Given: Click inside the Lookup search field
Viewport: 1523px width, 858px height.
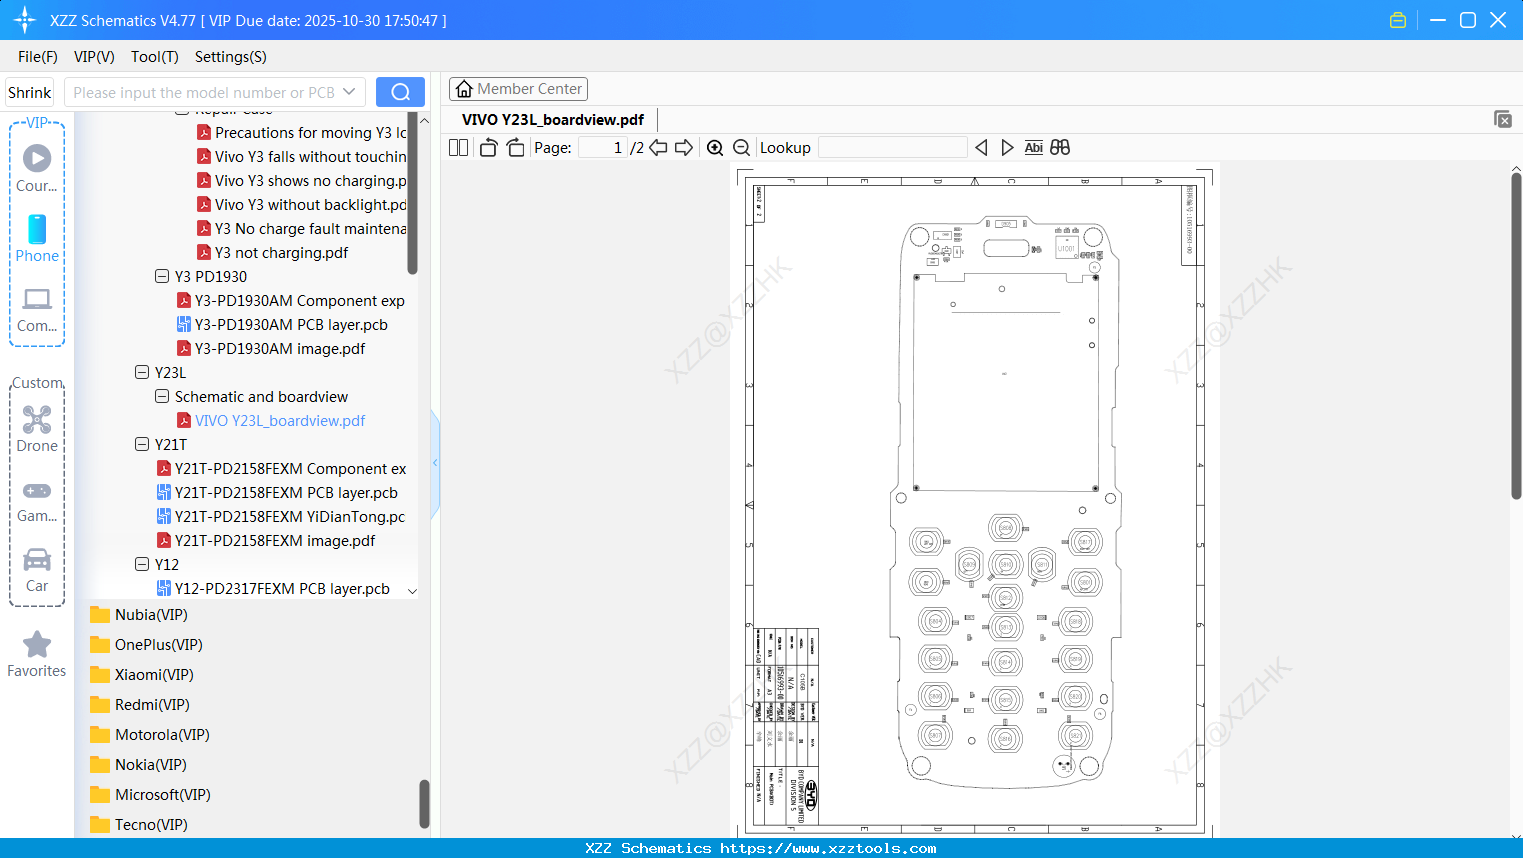Looking at the screenshot, I should pos(892,147).
